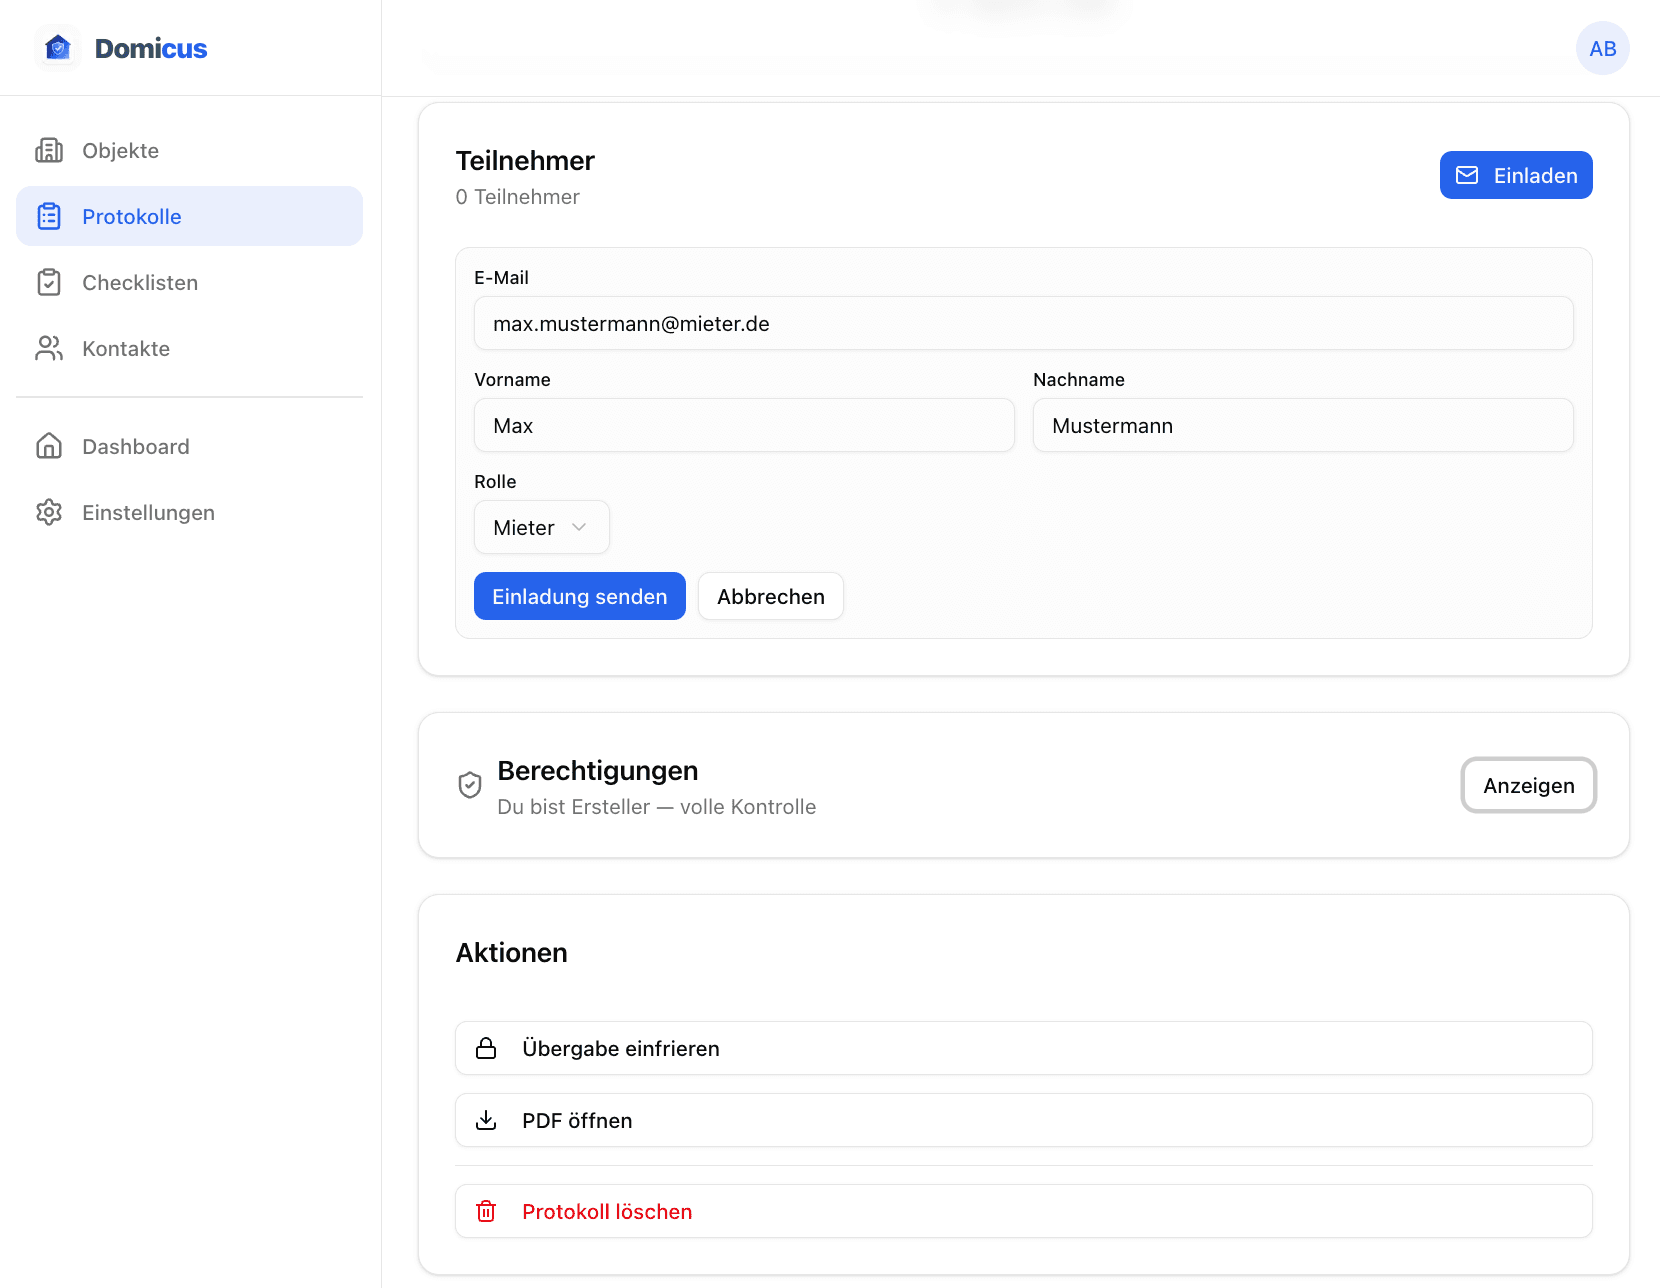
Task: Click the shield icon beside Berechtigungen
Action: (x=470, y=785)
